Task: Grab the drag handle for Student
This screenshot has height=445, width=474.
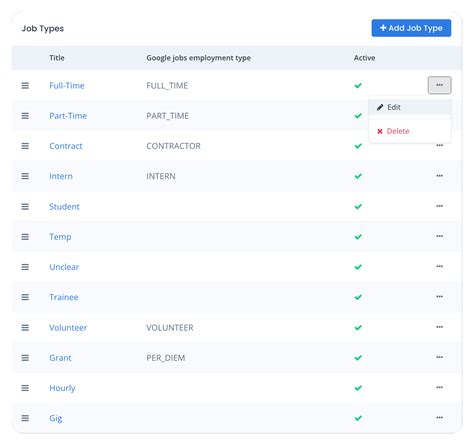Action: 25,206
